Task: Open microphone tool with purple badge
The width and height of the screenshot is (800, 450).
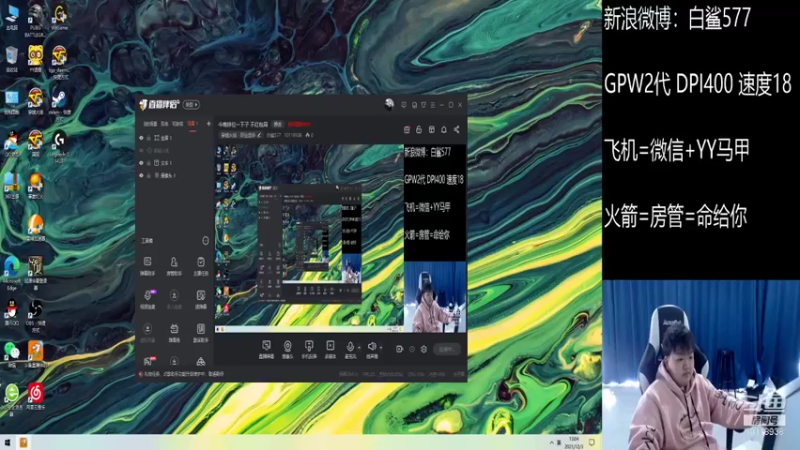Action: click(147, 299)
